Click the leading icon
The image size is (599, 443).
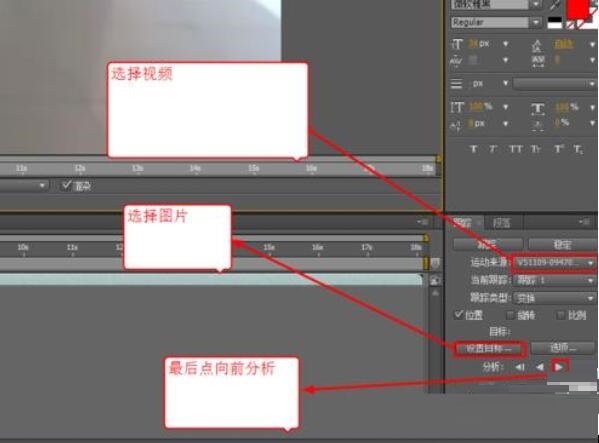(537, 45)
